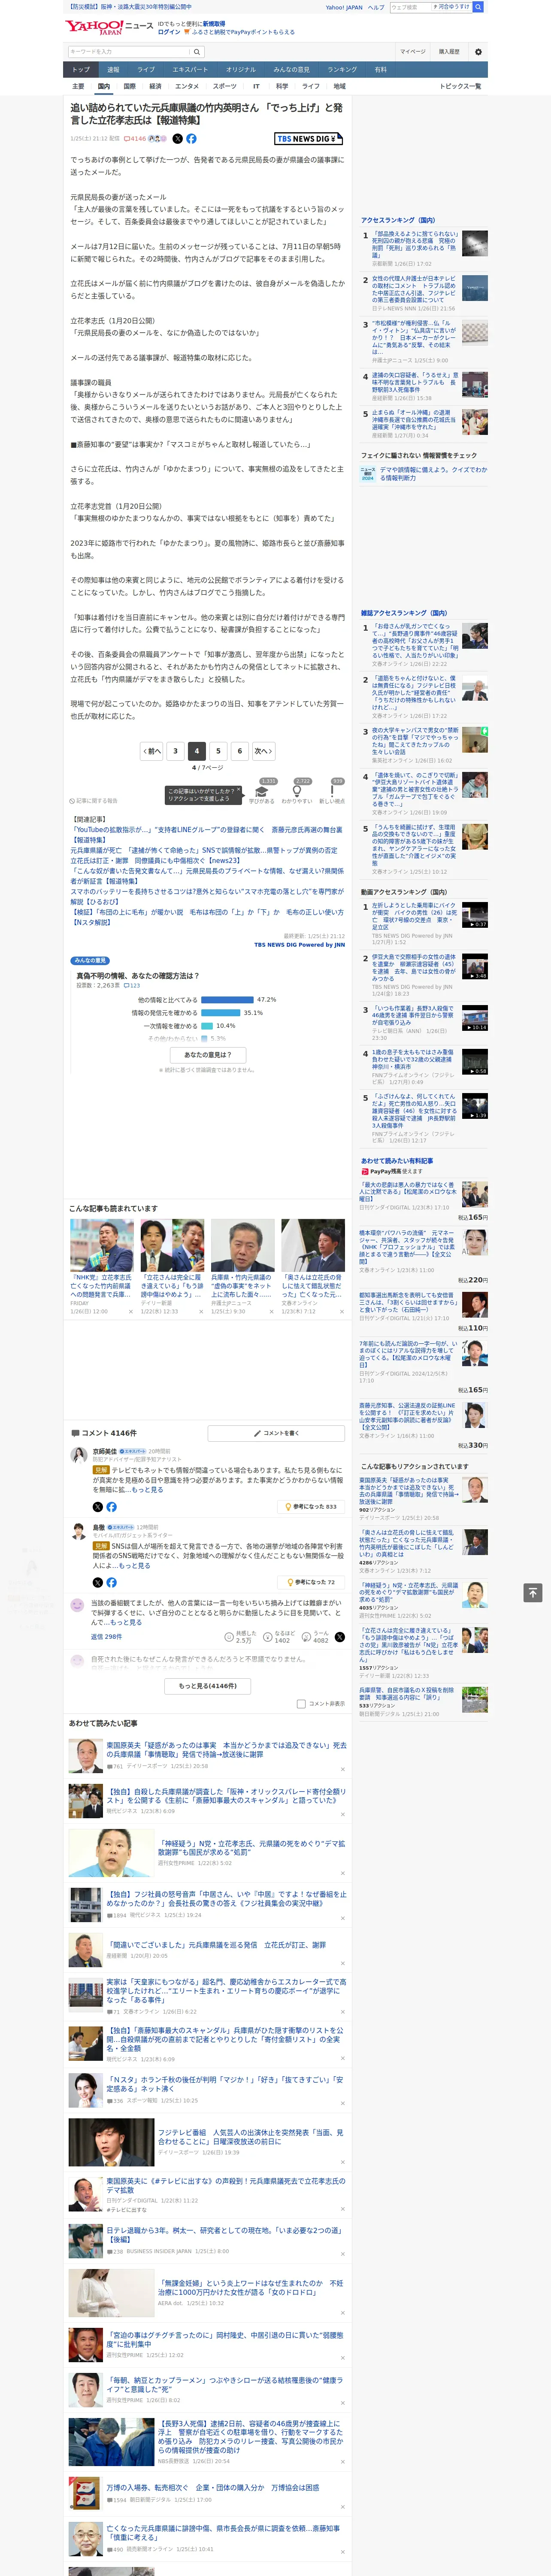Share article on Facebook below the headline
The image size is (551, 2576).
pos(191,139)
